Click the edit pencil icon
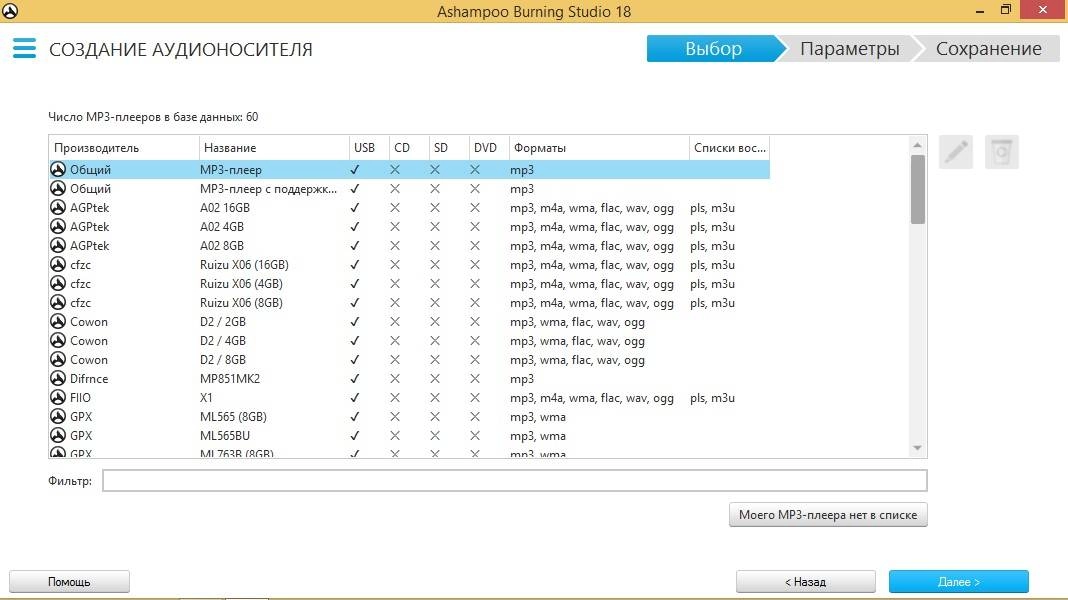This screenshot has height=600, width=1068. coord(956,152)
